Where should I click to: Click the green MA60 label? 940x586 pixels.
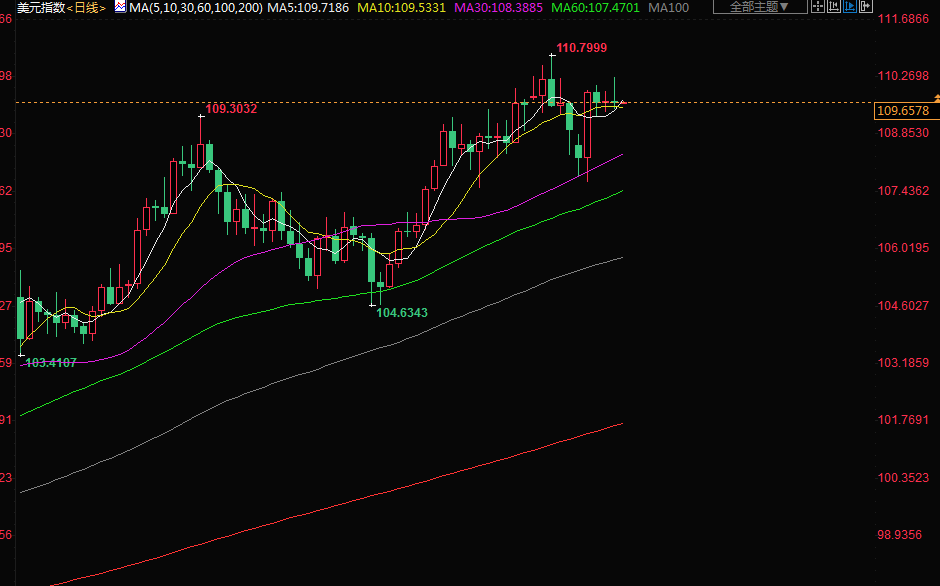pyautogui.click(x=596, y=7)
